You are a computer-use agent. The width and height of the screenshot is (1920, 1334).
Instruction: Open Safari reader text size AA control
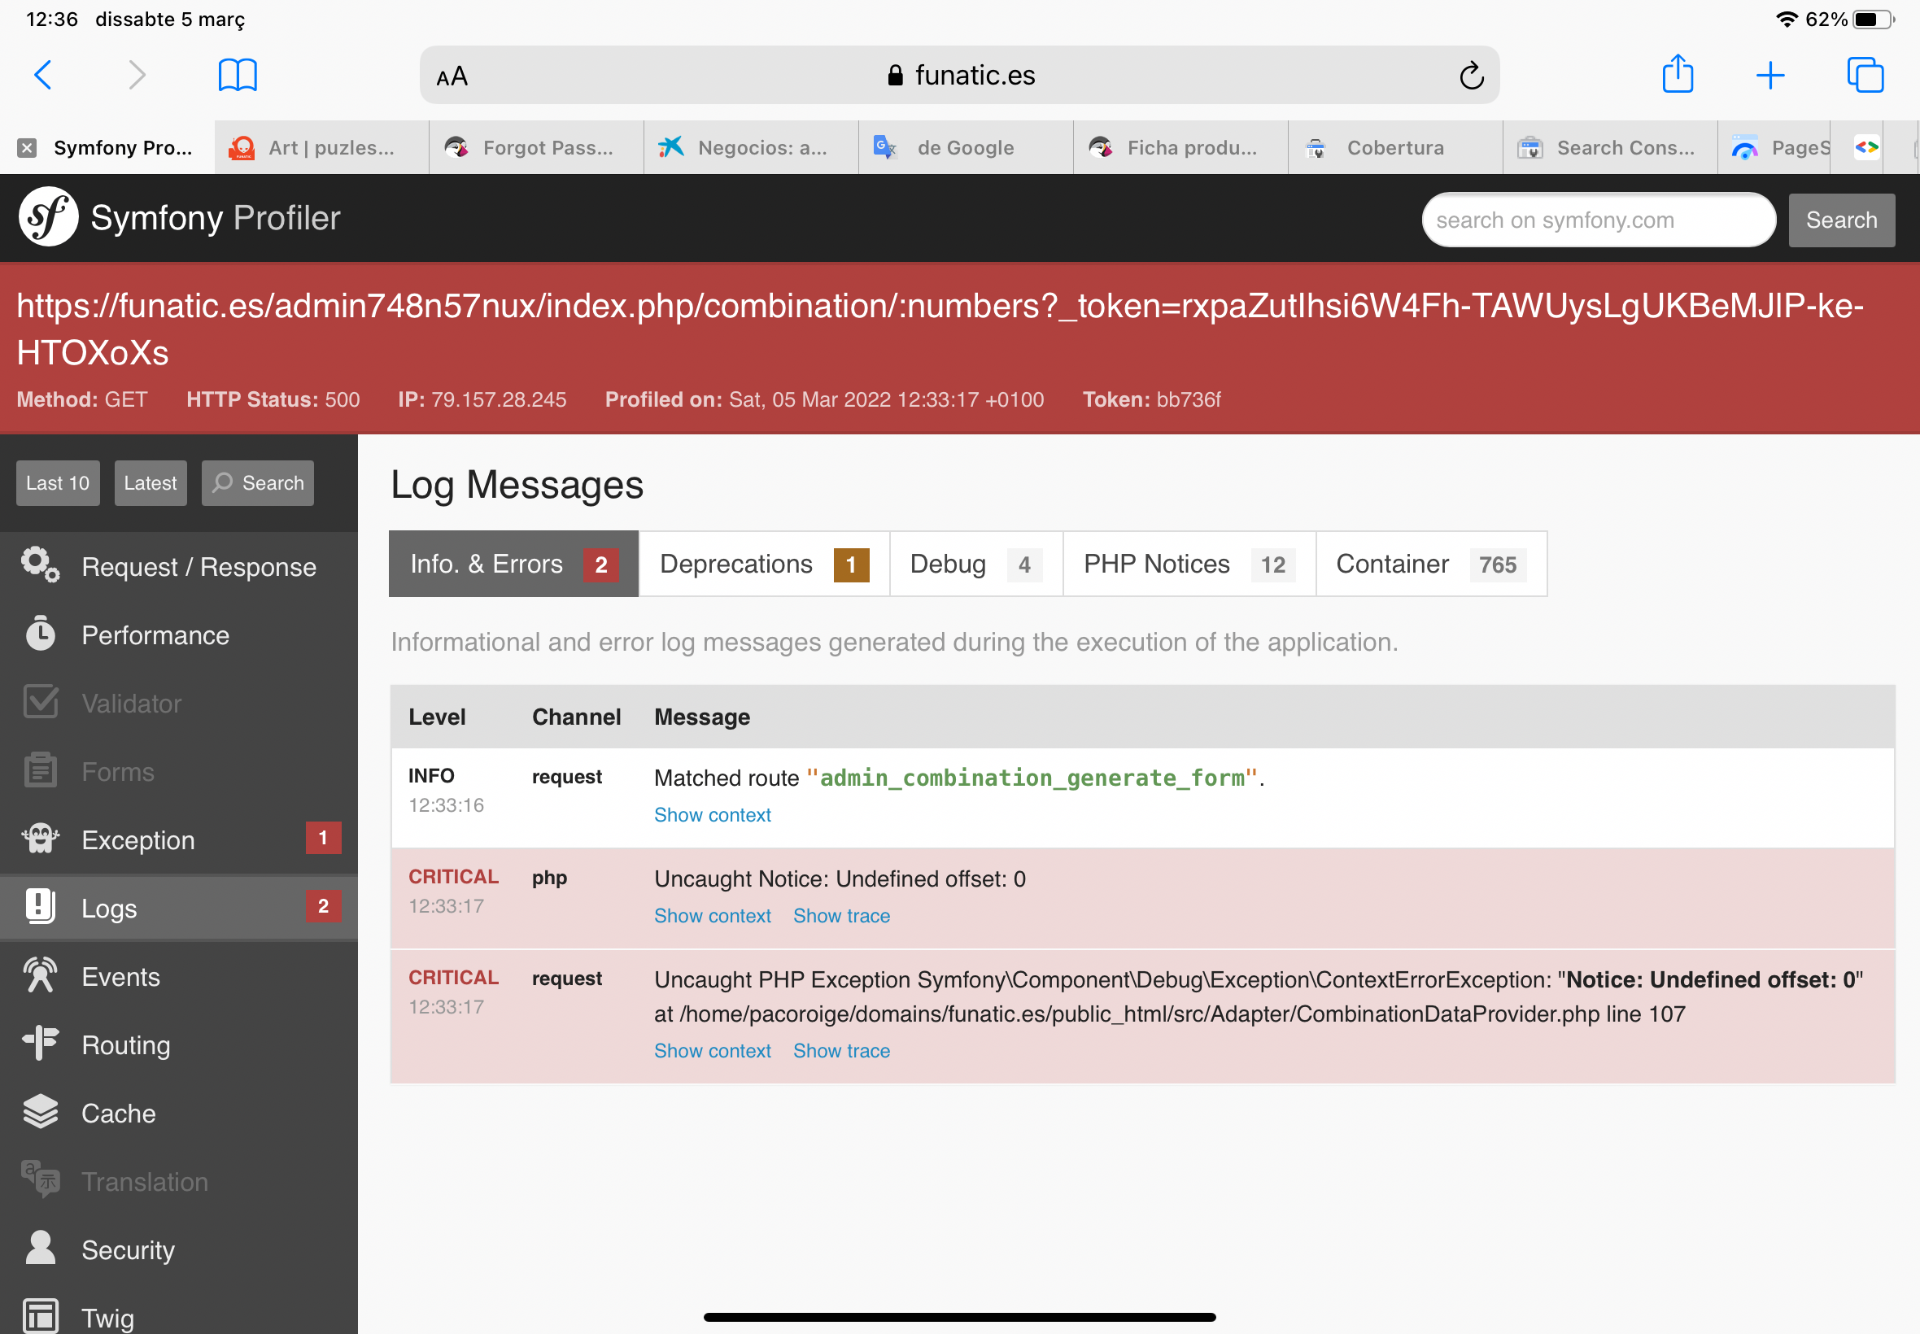coord(452,76)
